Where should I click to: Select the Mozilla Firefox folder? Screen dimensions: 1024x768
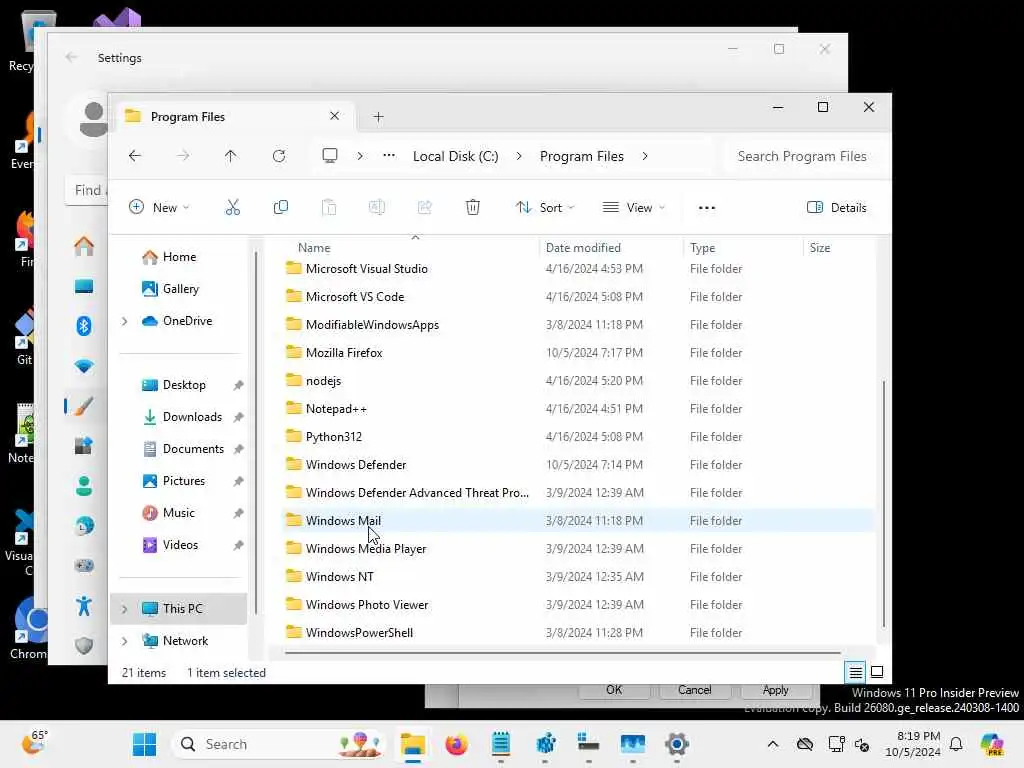[578, 353]
